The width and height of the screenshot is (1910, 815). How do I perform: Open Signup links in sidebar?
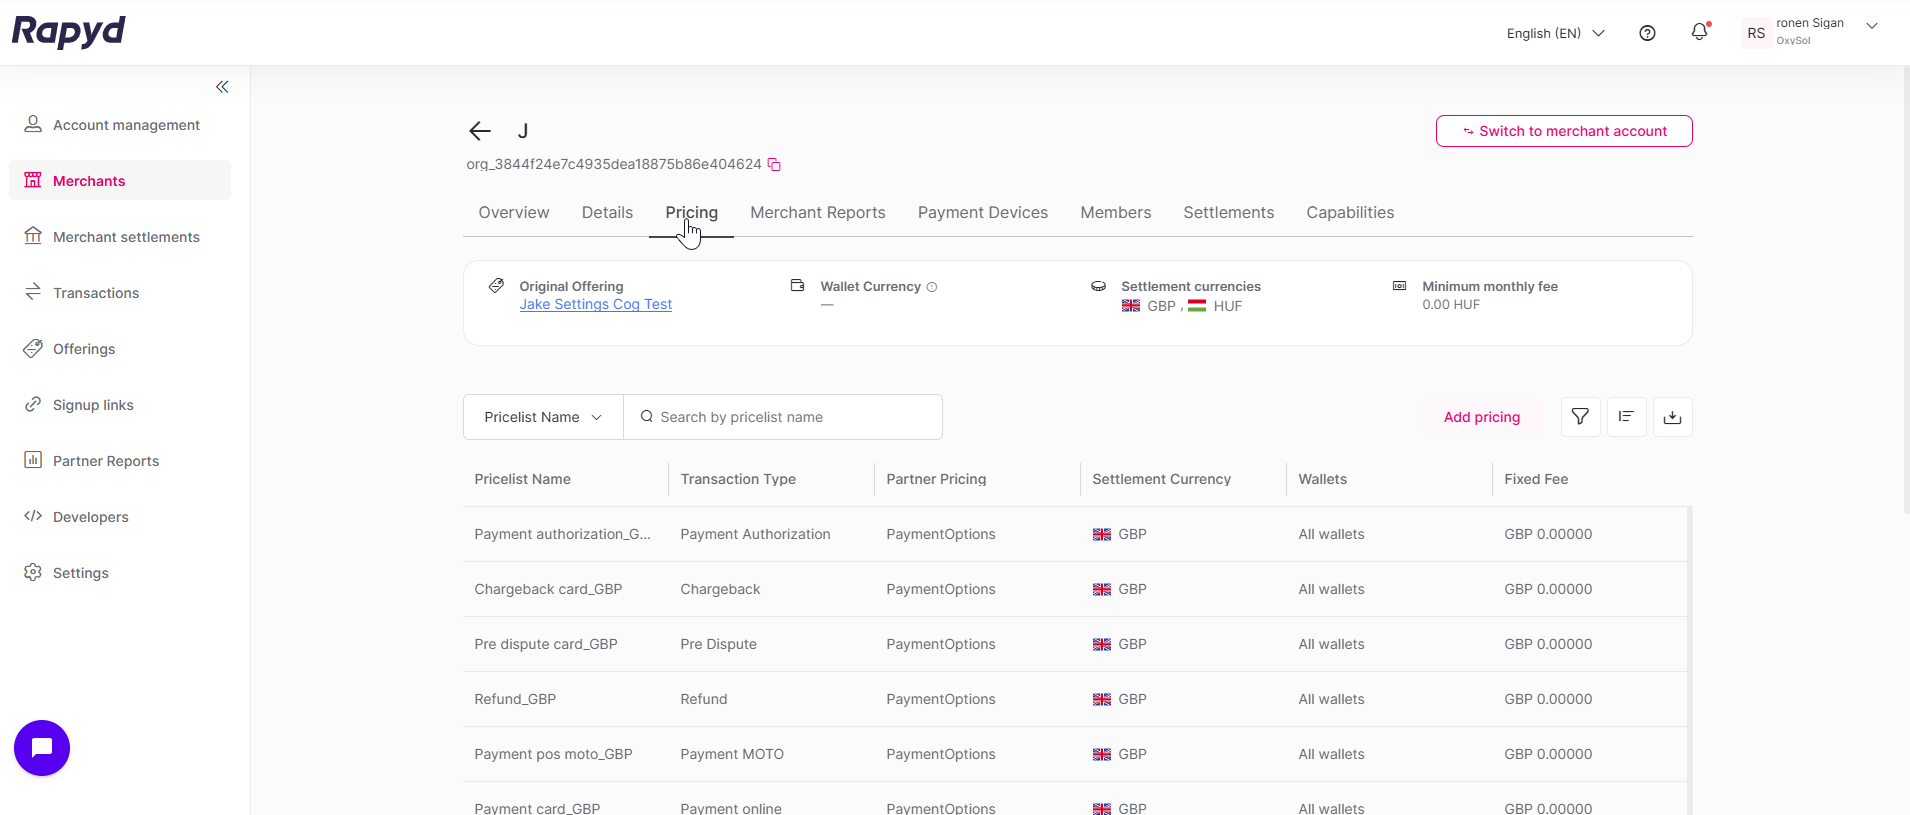120,405
